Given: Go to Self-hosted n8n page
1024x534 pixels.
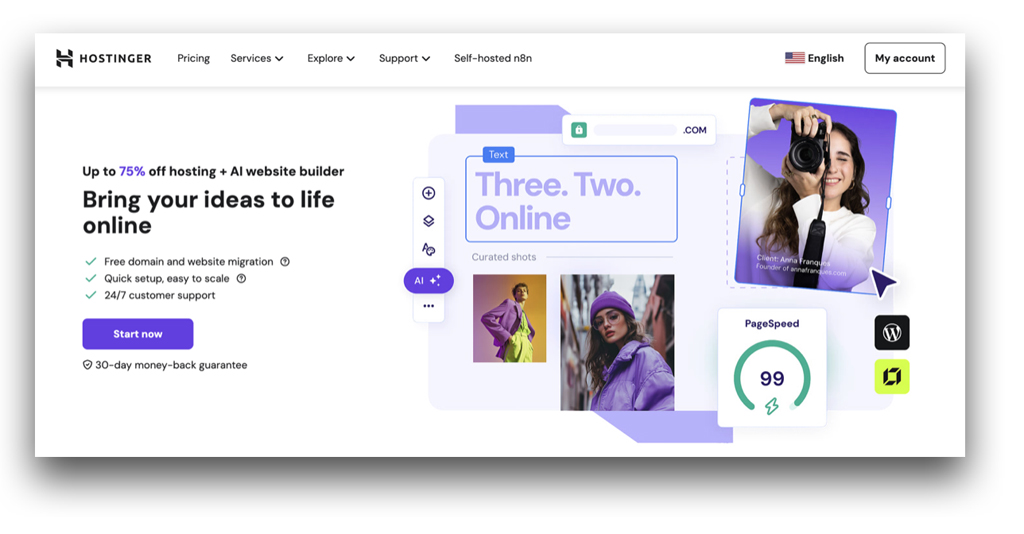Looking at the screenshot, I should click(493, 58).
